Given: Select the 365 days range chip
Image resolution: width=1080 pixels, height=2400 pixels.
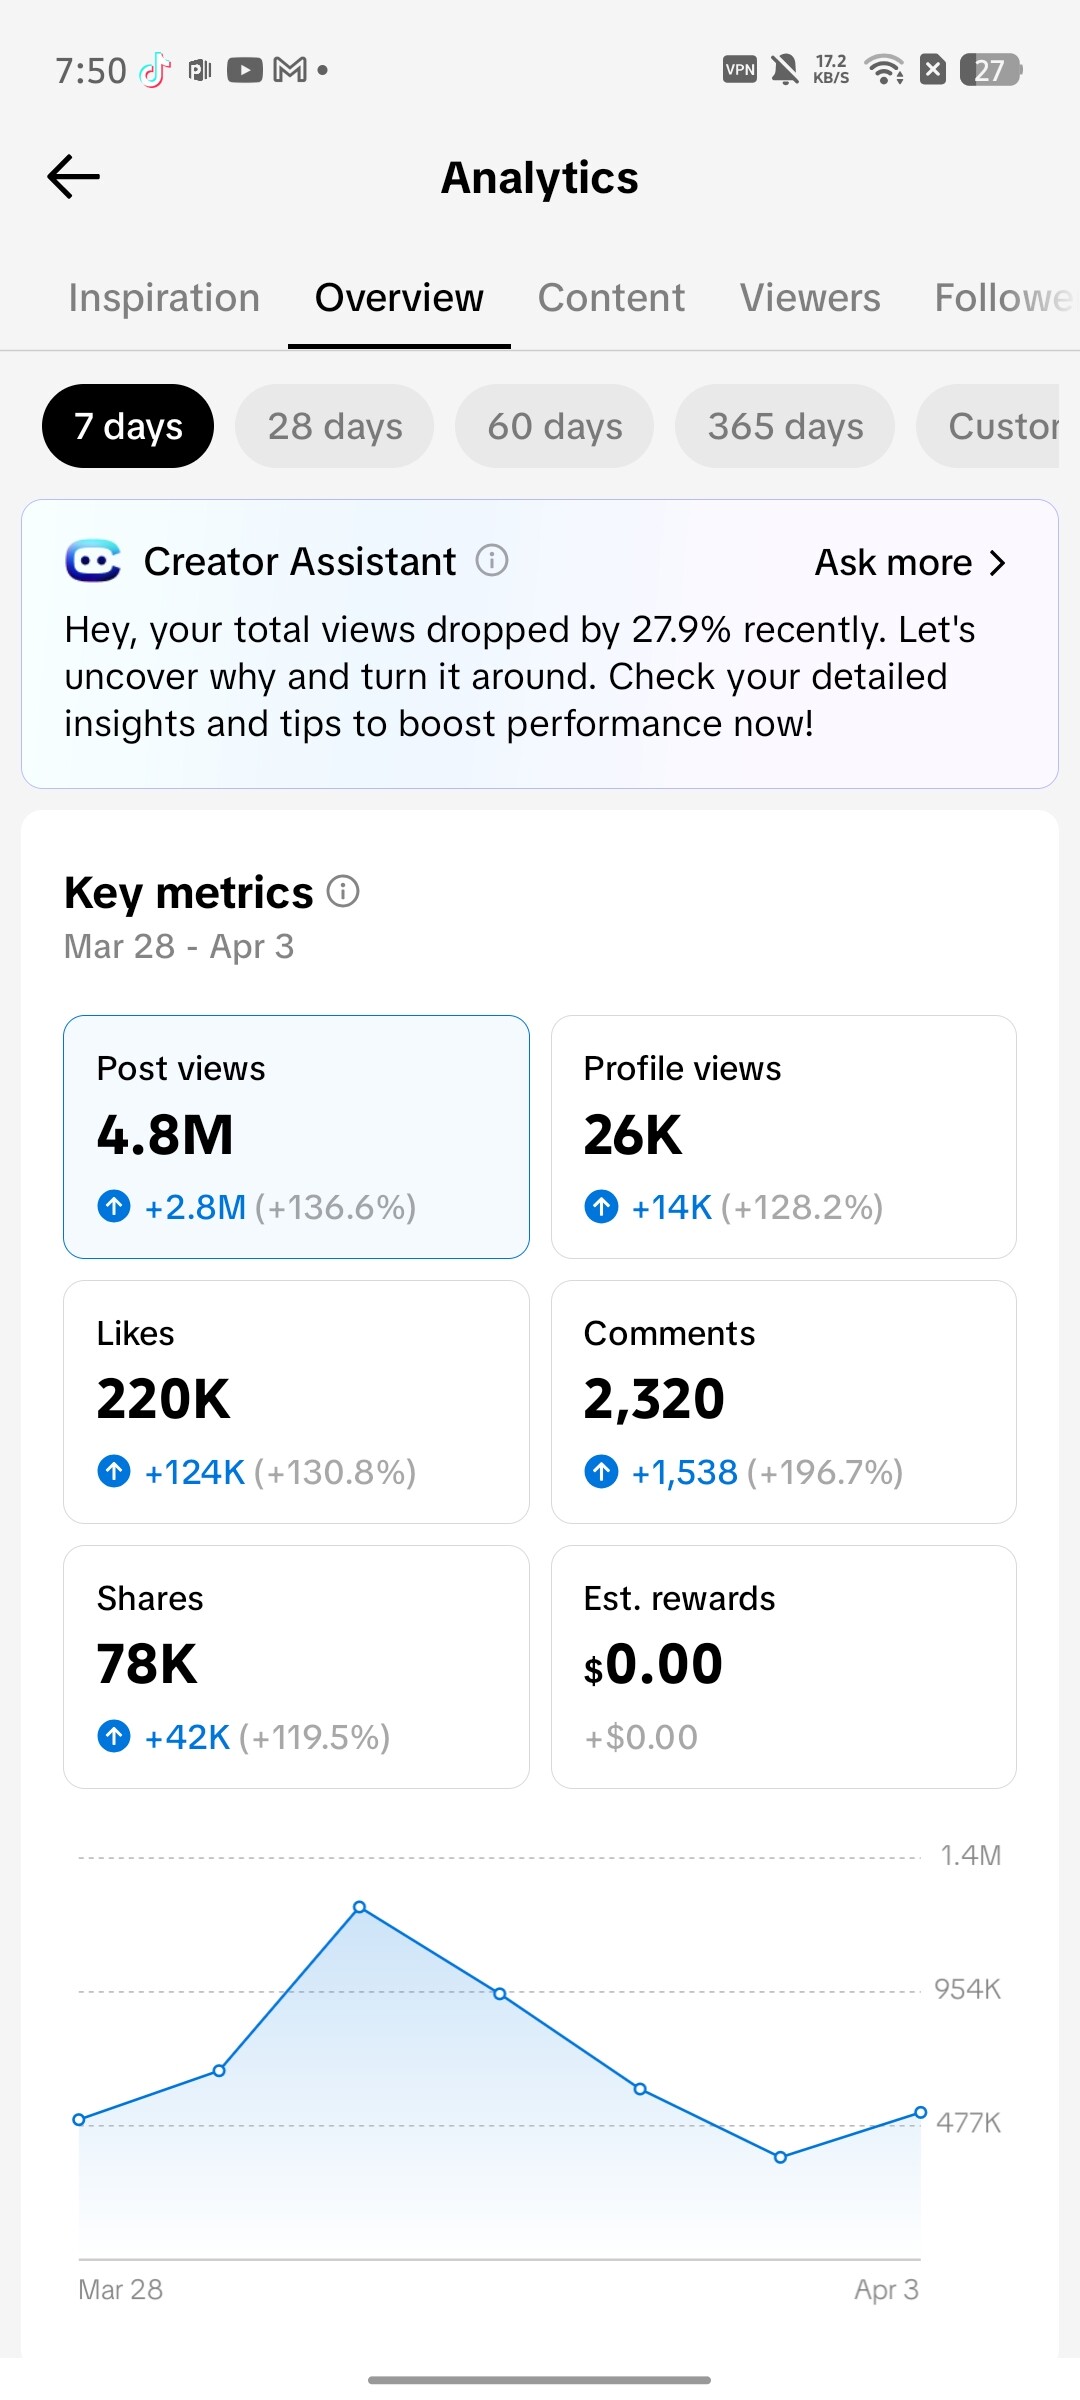Looking at the screenshot, I should tap(785, 426).
